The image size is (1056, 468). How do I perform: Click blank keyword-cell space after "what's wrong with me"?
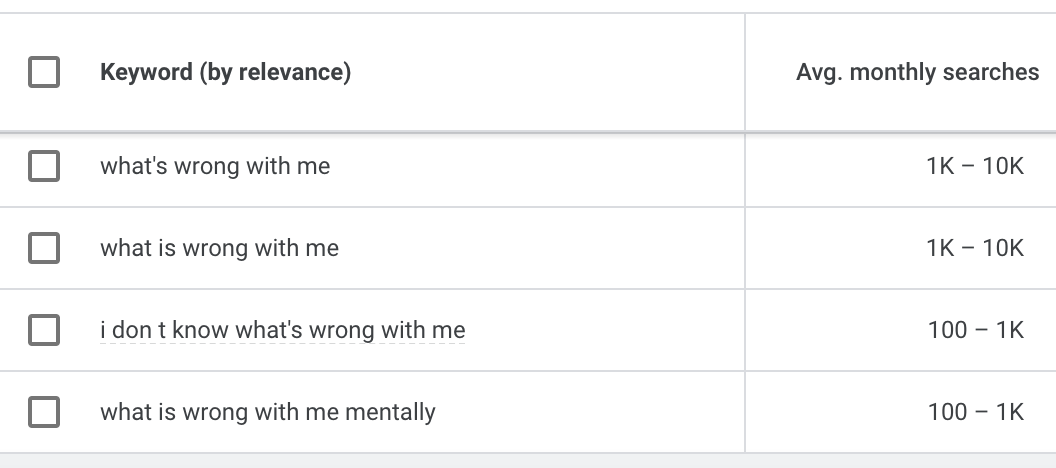(540, 166)
